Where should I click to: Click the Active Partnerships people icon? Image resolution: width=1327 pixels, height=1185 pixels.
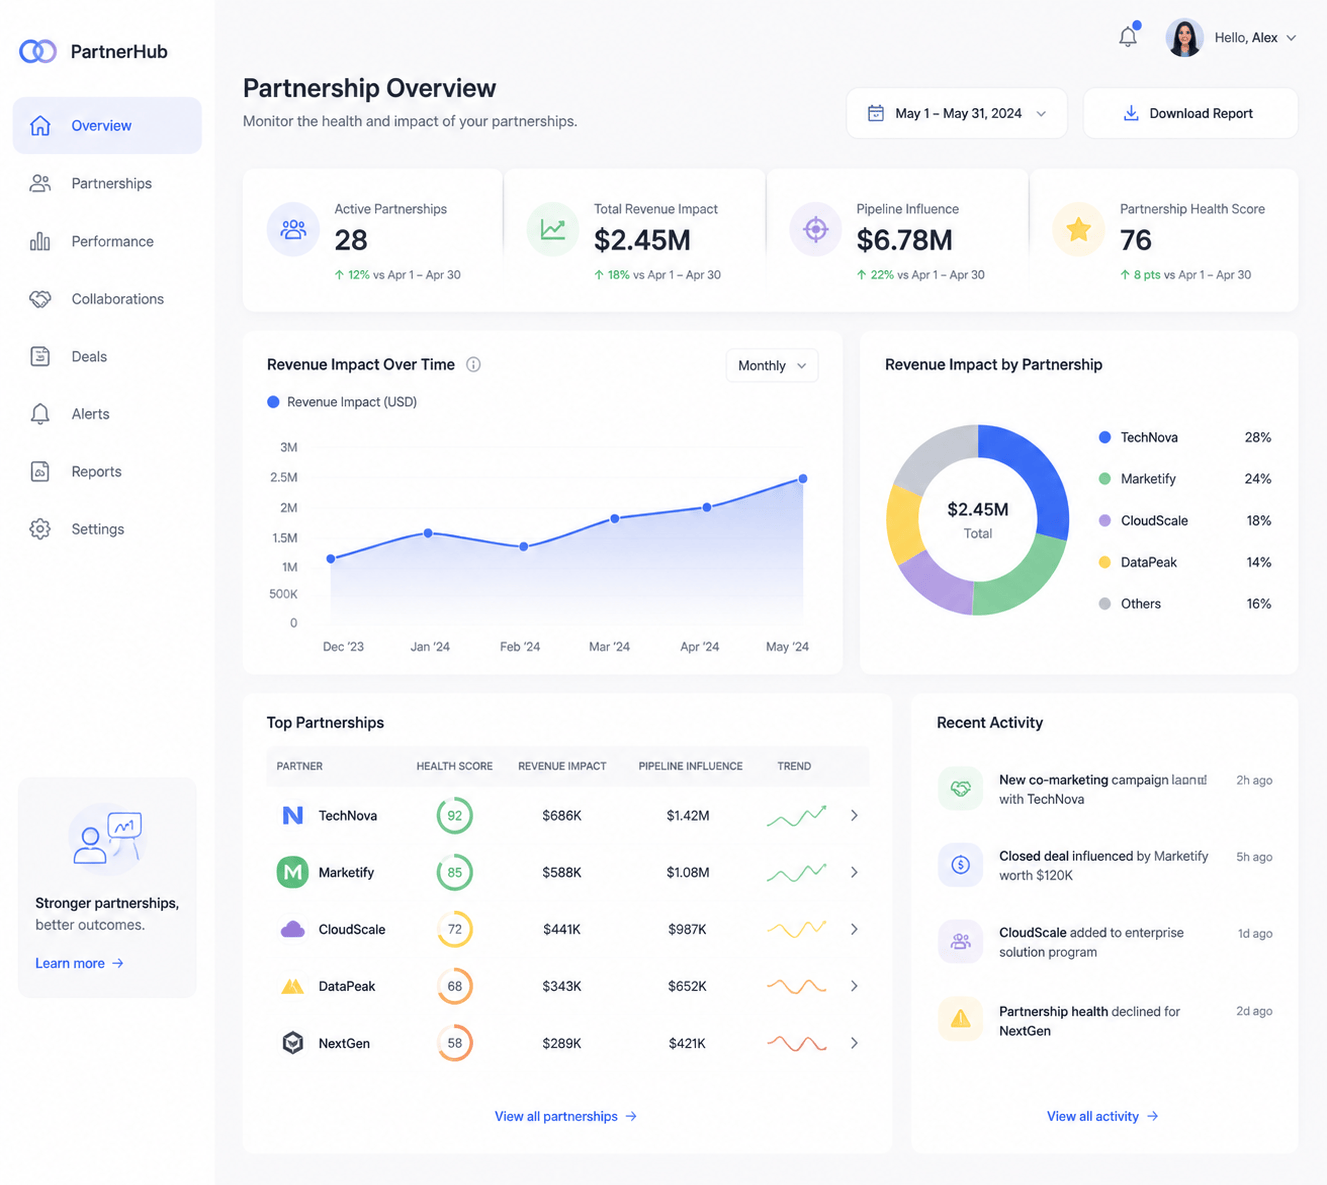click(x=293, y=229)
